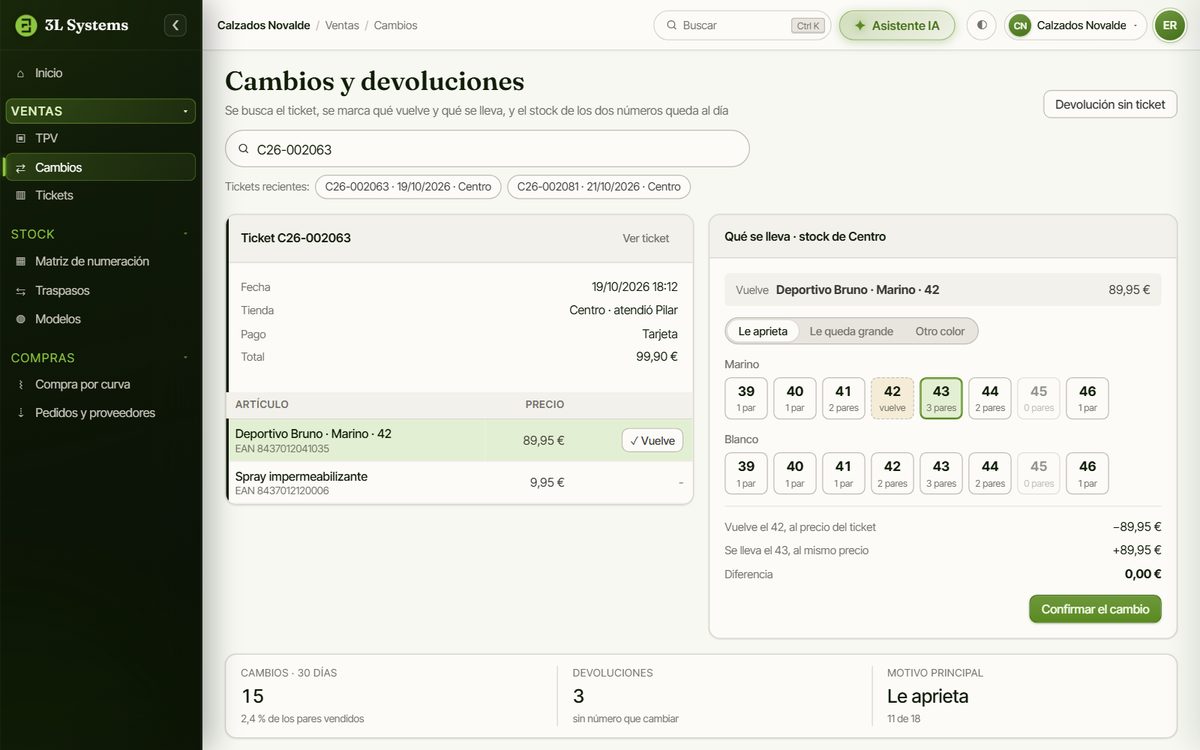Choose Blanco size 39
The width and height of the screenshot is (1200, 750).
point(746,473)
